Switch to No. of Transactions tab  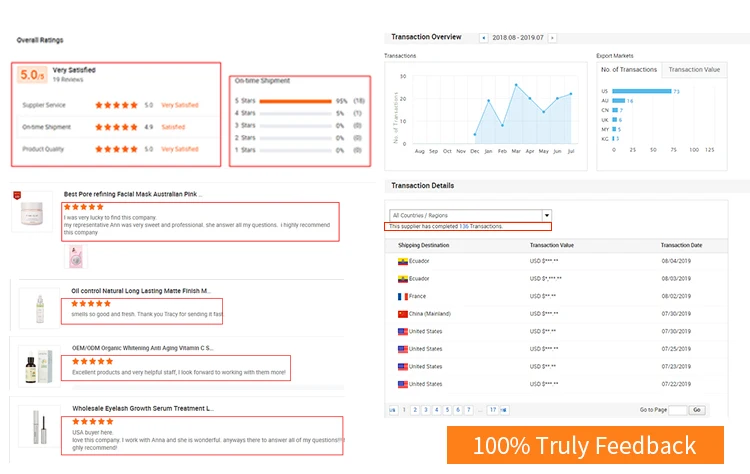[x=629, y=70]
